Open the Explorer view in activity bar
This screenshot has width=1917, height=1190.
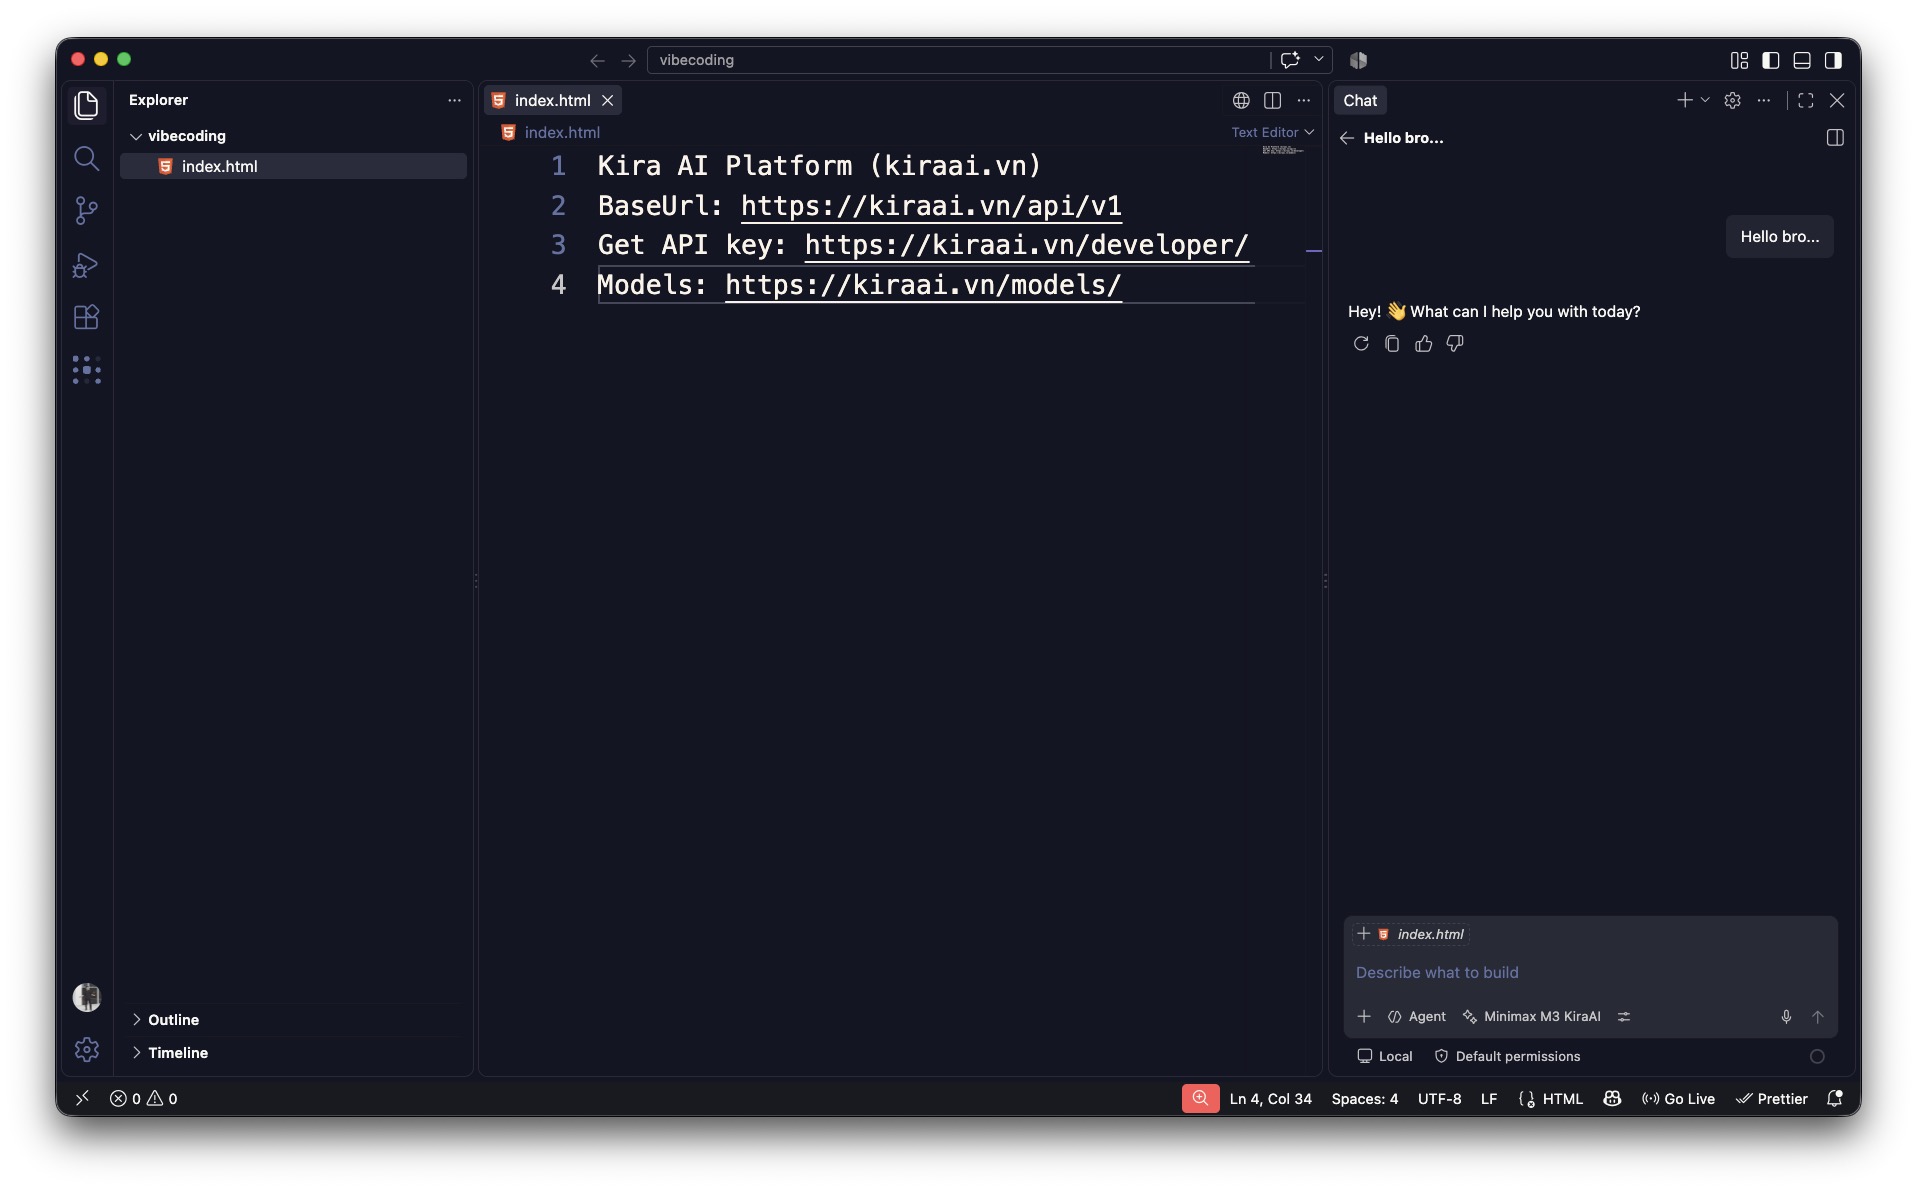87,105
